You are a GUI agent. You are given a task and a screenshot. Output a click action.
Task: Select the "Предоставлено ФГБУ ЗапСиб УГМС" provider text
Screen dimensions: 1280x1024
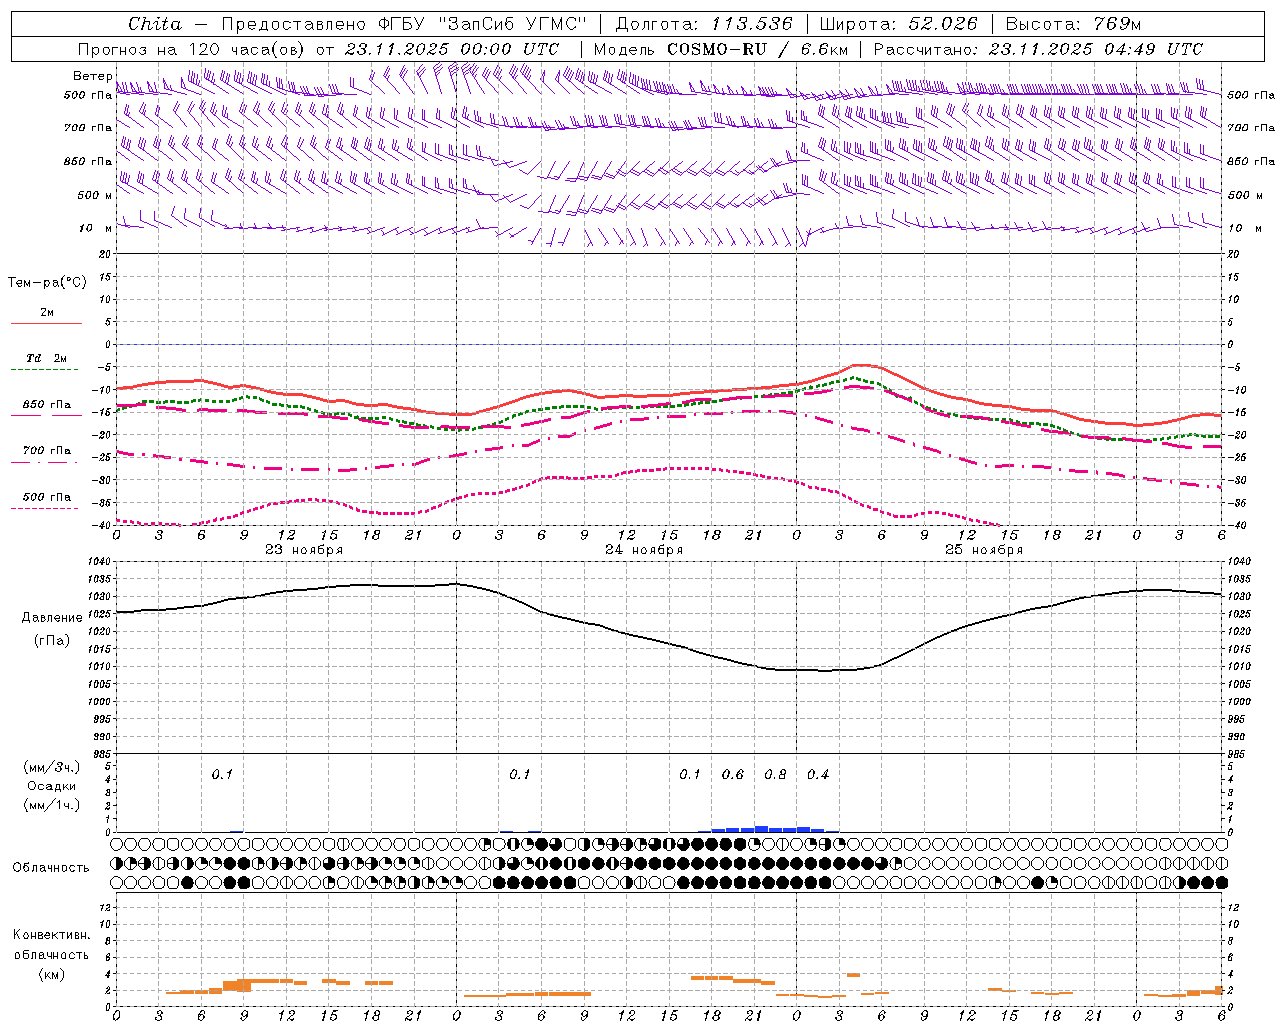404,24
